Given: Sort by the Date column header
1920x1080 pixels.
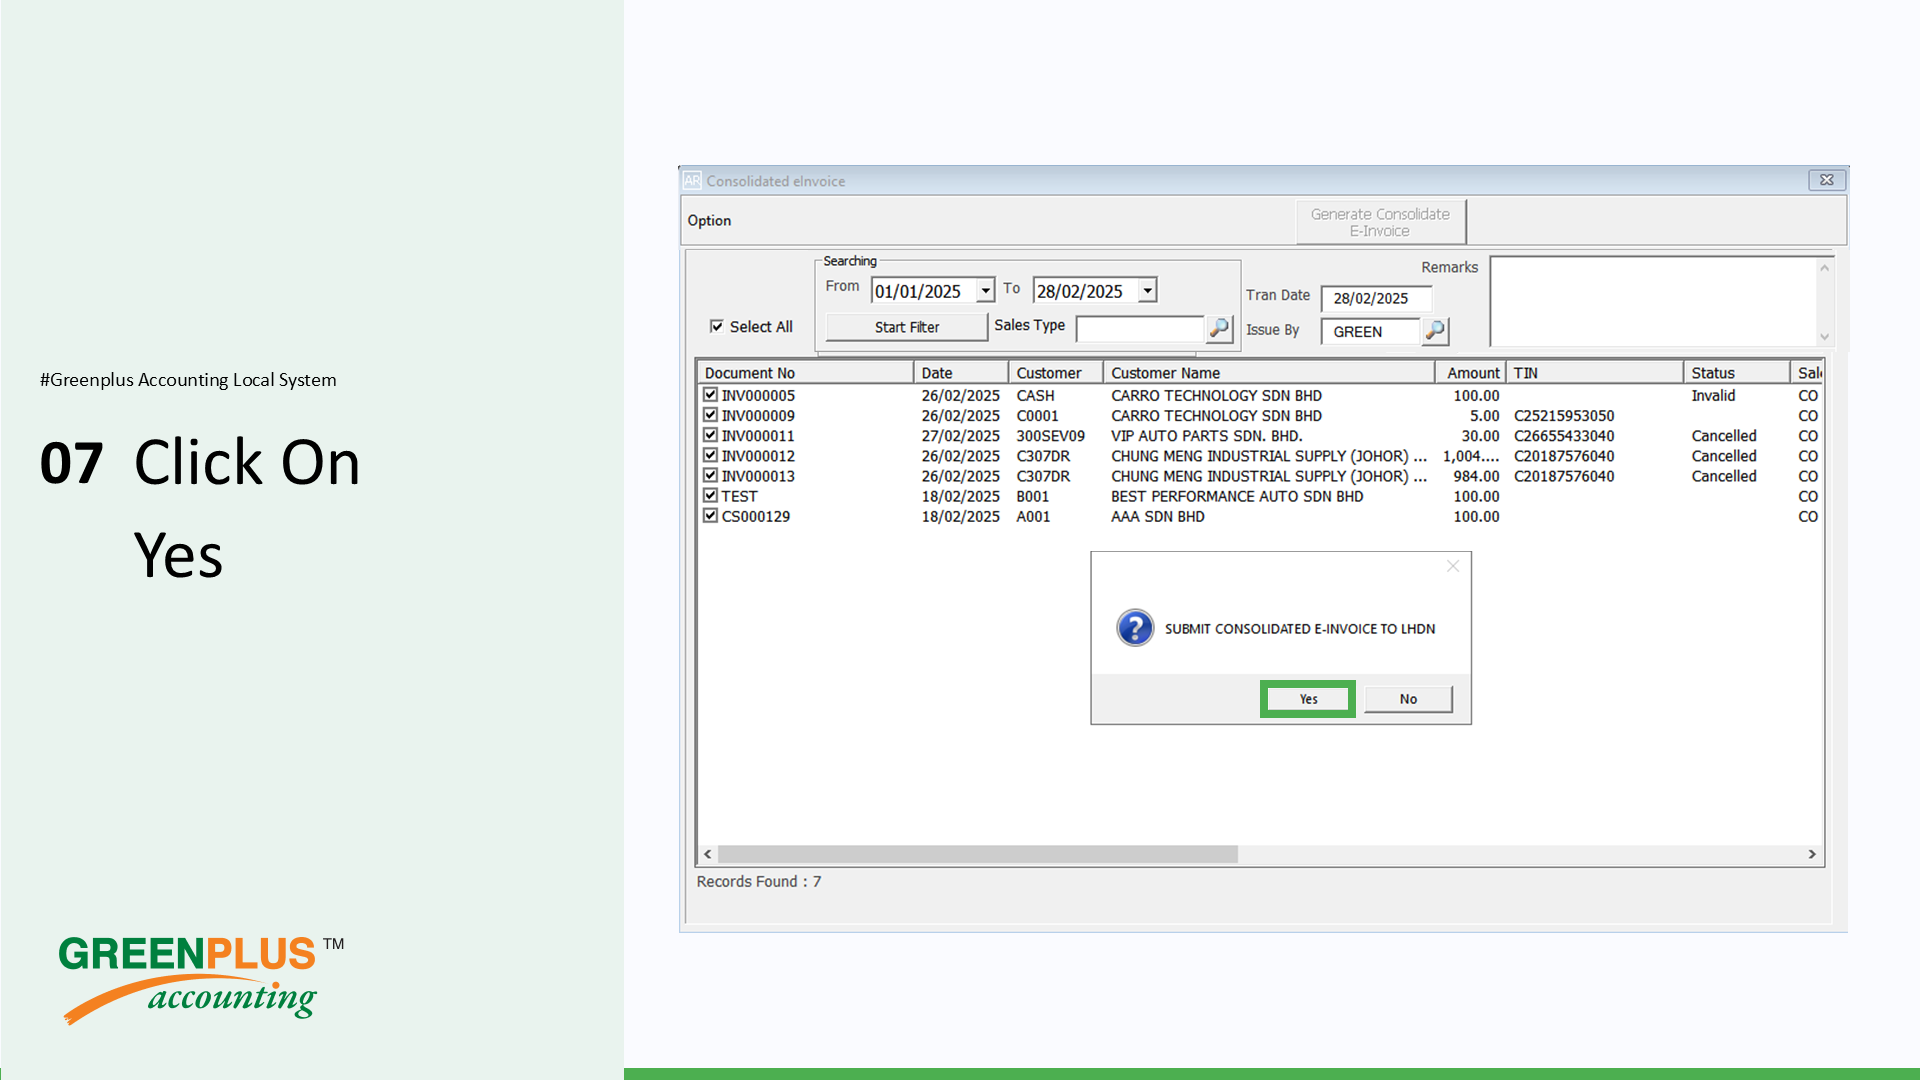Looking at the screenshot, I should [960, 373].
